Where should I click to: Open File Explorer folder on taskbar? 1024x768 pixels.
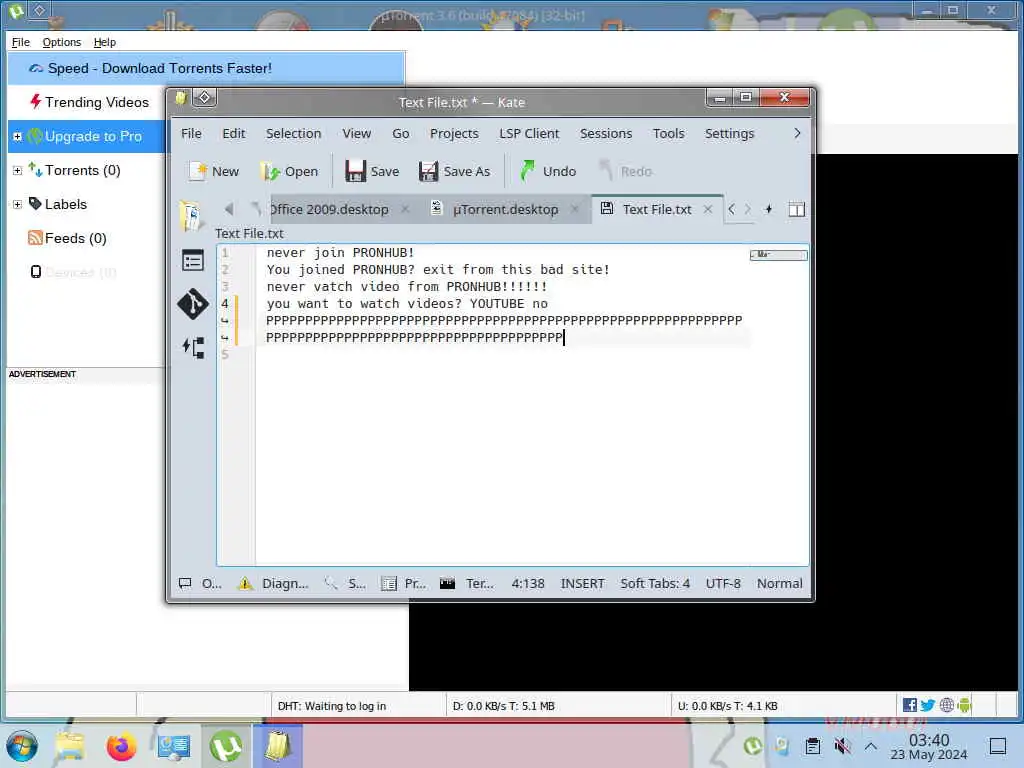[70, 746]
